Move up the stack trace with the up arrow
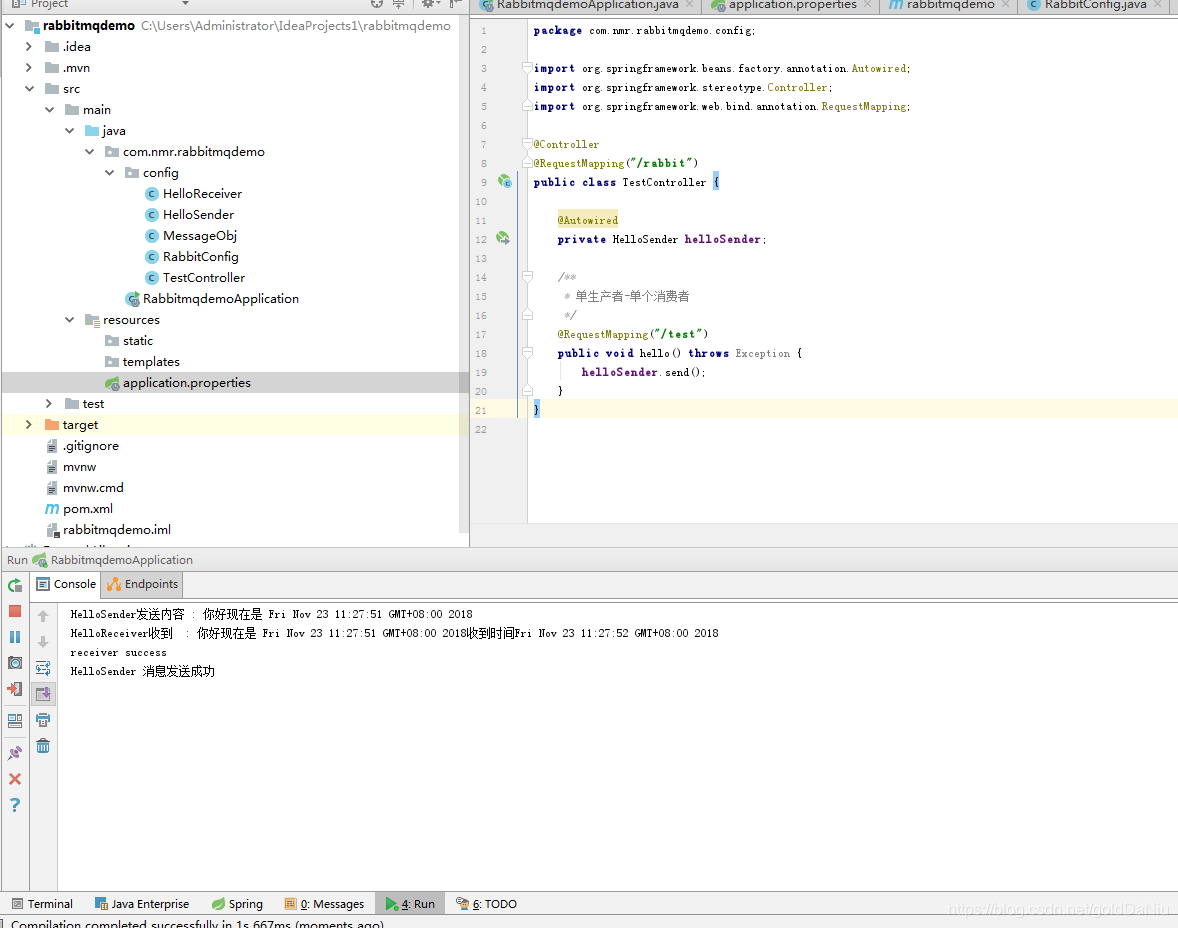1178x928 pixels. (x=43, y=616)
